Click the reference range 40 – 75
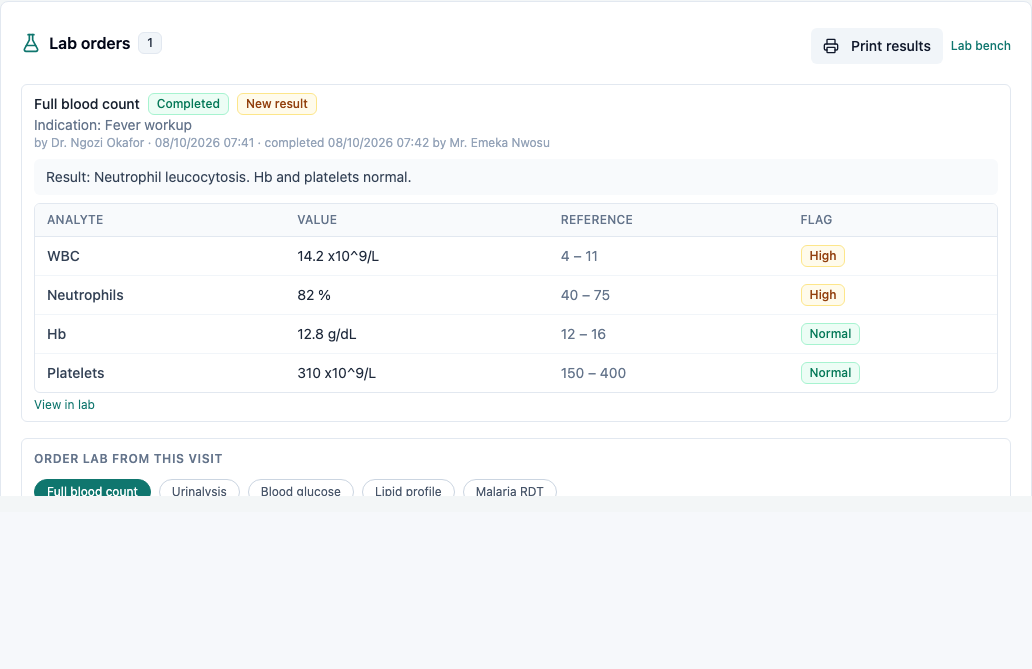 coord(585,295)
